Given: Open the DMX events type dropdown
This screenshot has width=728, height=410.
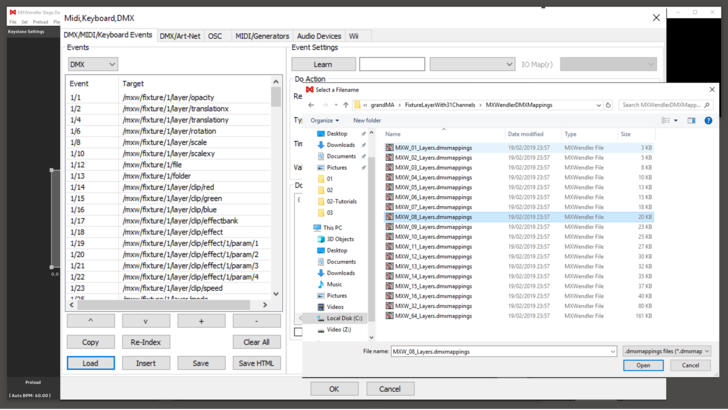Looking at the screenshot, I should coord(93,64).
